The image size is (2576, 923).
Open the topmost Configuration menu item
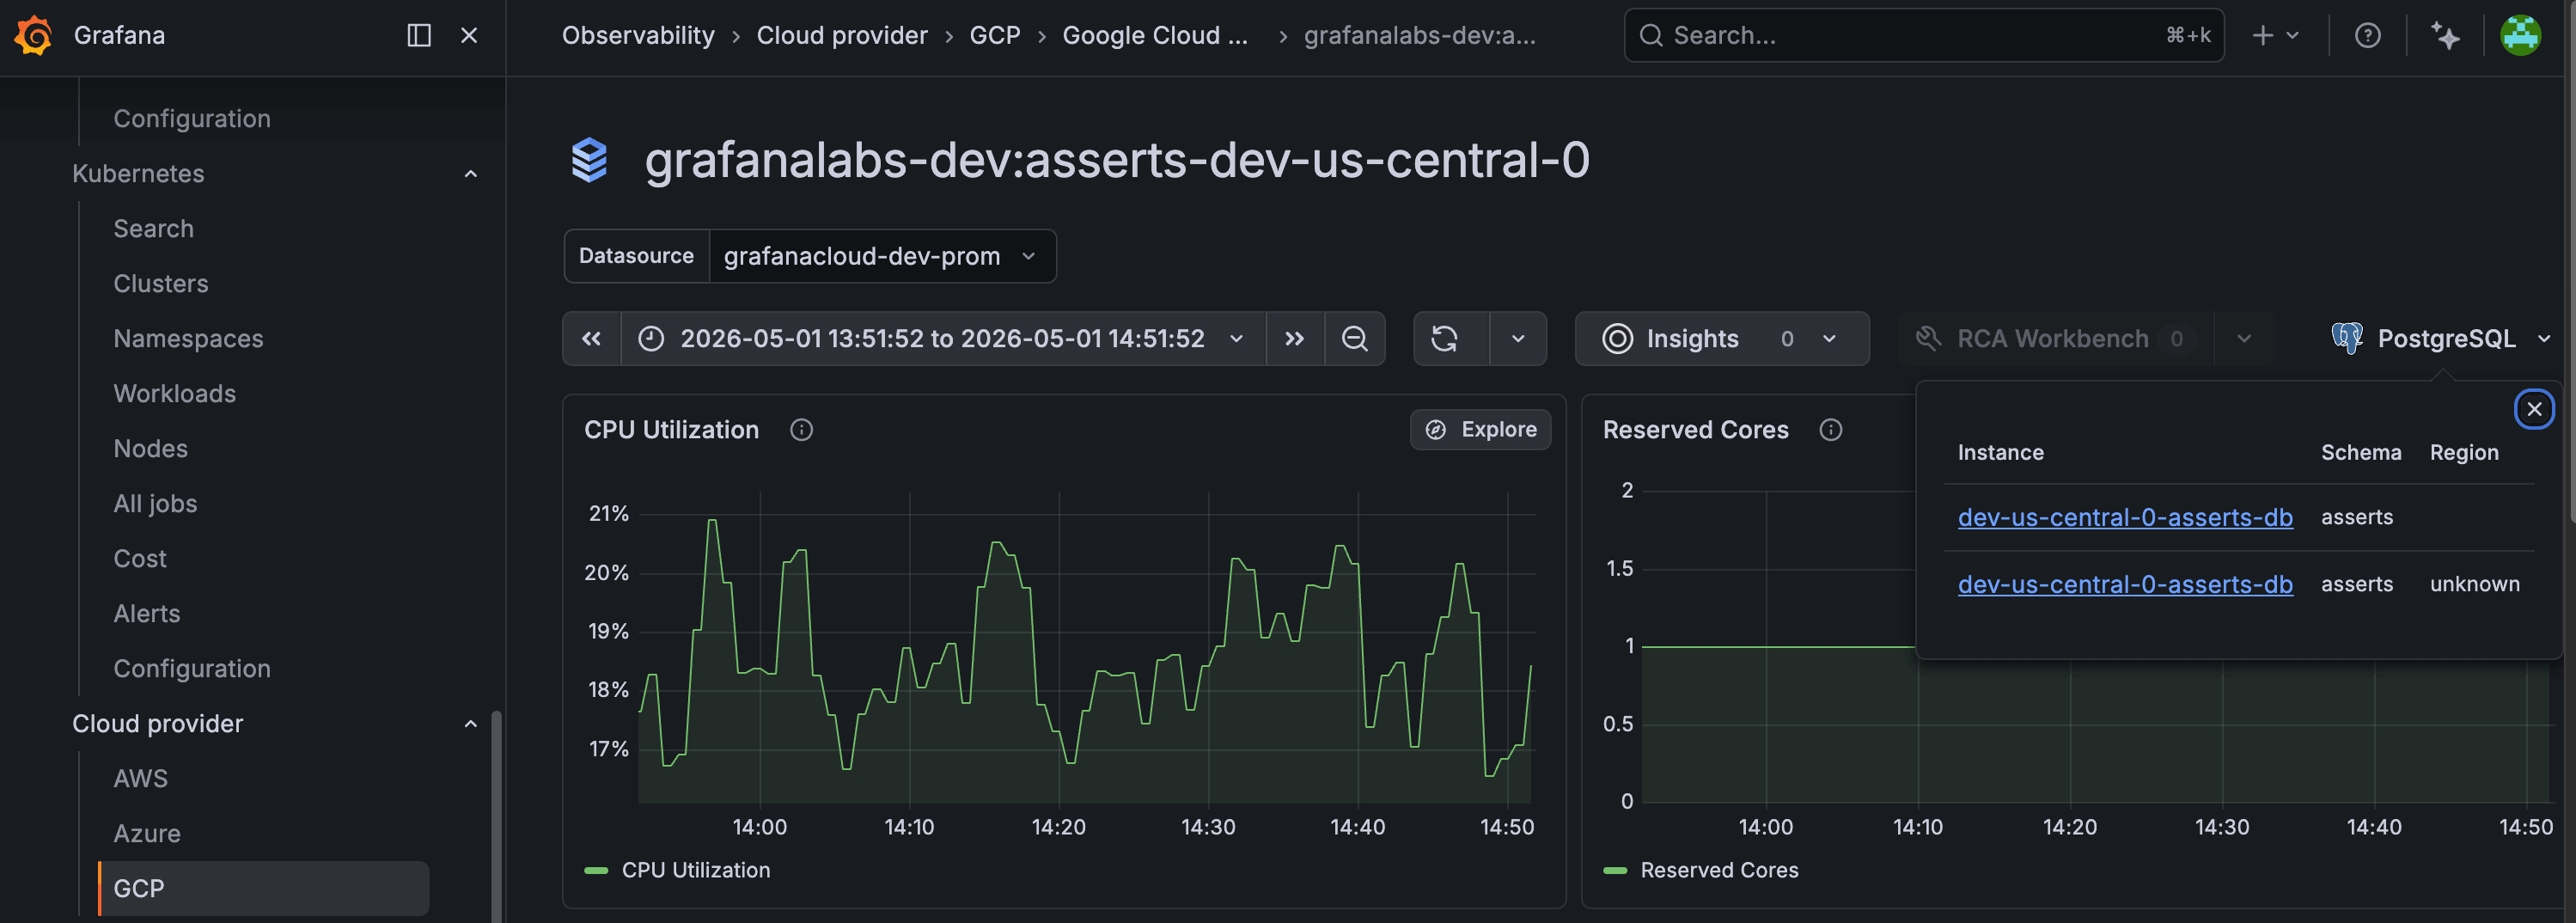(191, 119)
